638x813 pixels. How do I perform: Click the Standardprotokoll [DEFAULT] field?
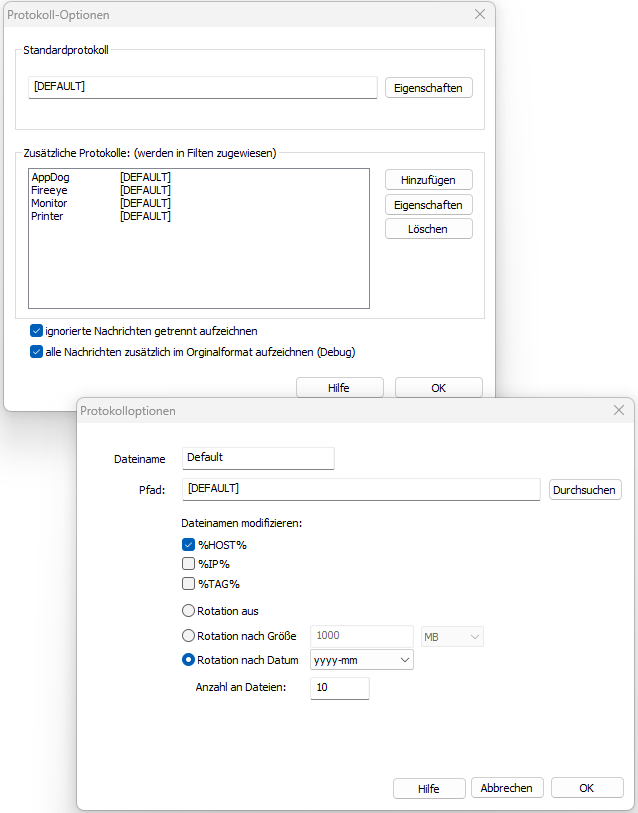point(202,87)
